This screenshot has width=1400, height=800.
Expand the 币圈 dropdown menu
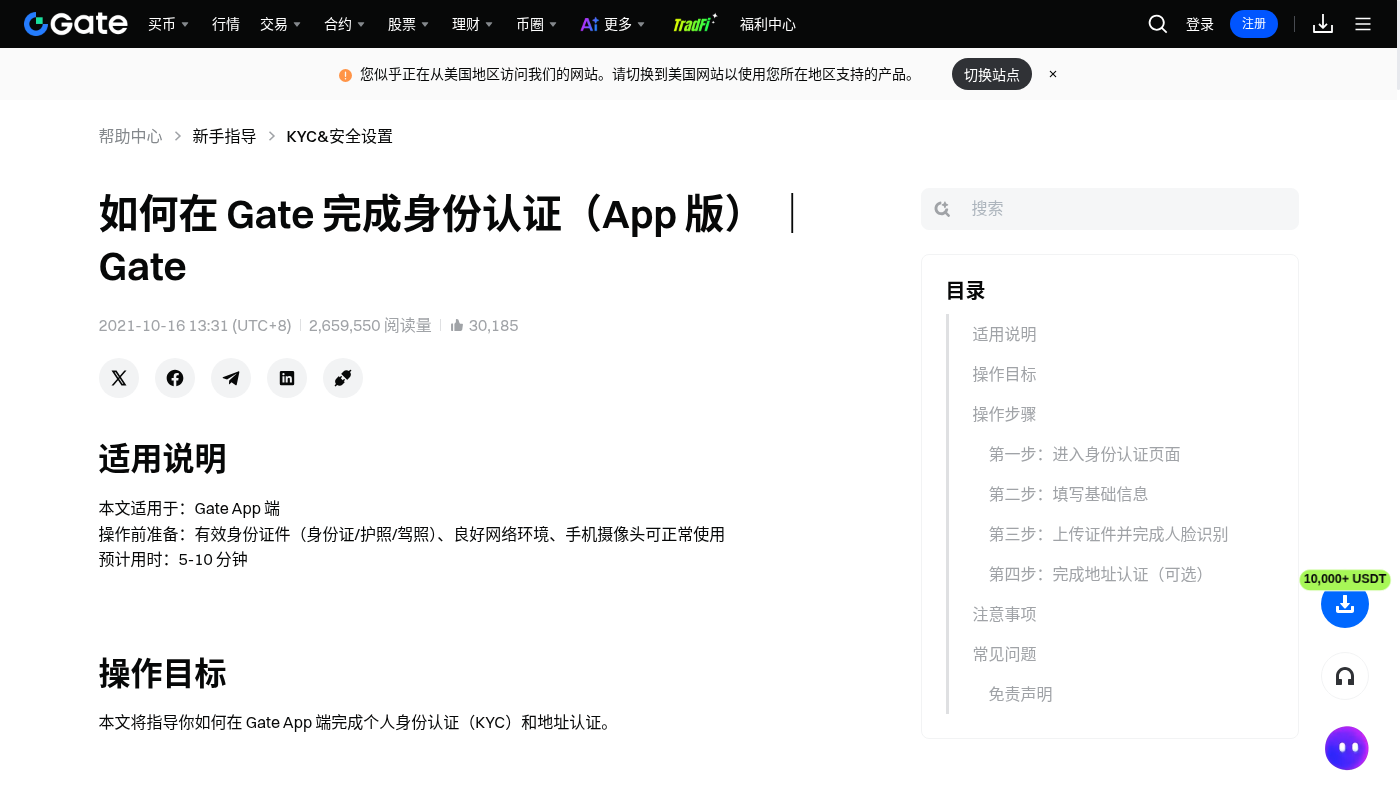pyautogui.click(x=537, y=24)
